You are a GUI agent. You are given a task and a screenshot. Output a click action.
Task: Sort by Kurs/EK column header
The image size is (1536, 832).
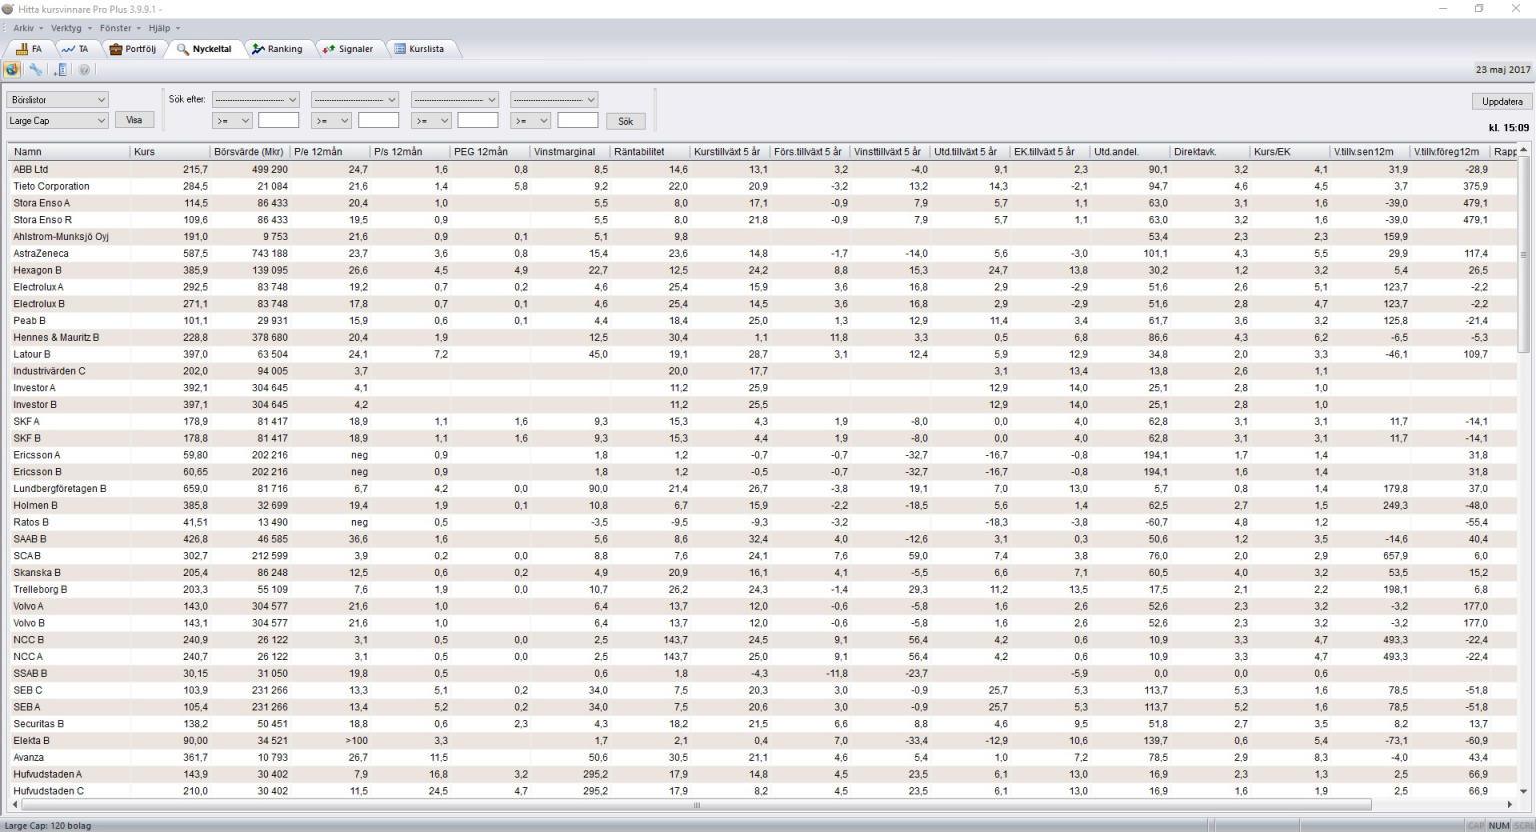click(1290, 152)
